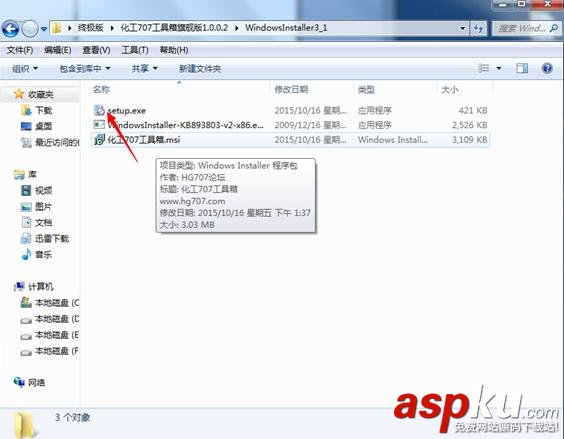Click the 网络 network icon
The width and height of the screenshot is (564, 439).
tap(19, 382)
